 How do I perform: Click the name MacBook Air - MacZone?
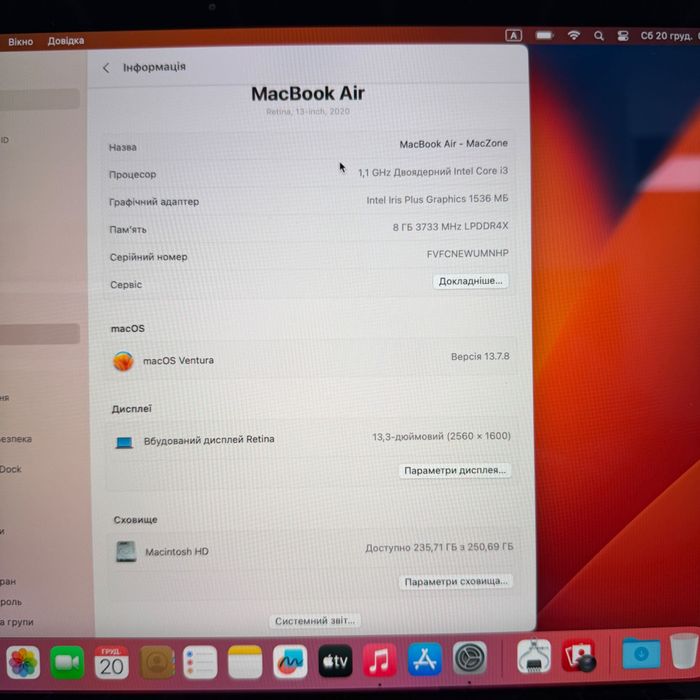453,144
